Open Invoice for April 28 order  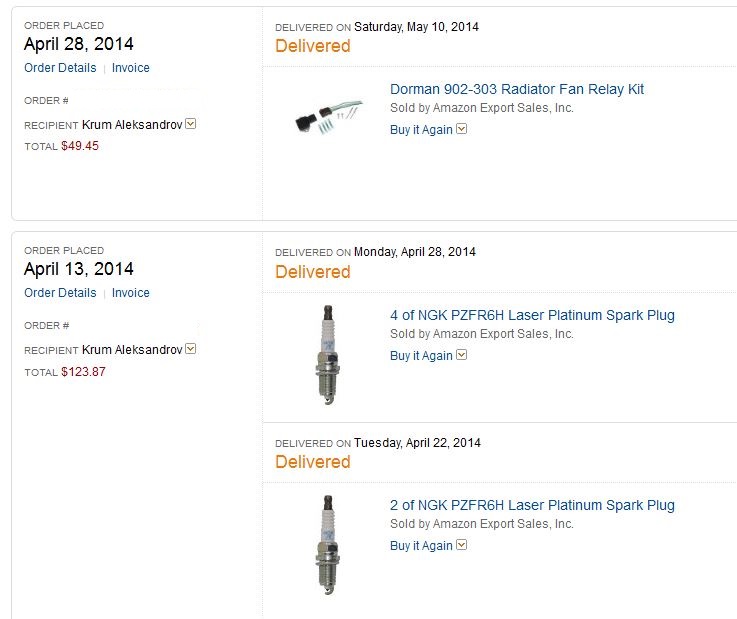(131, 68)
